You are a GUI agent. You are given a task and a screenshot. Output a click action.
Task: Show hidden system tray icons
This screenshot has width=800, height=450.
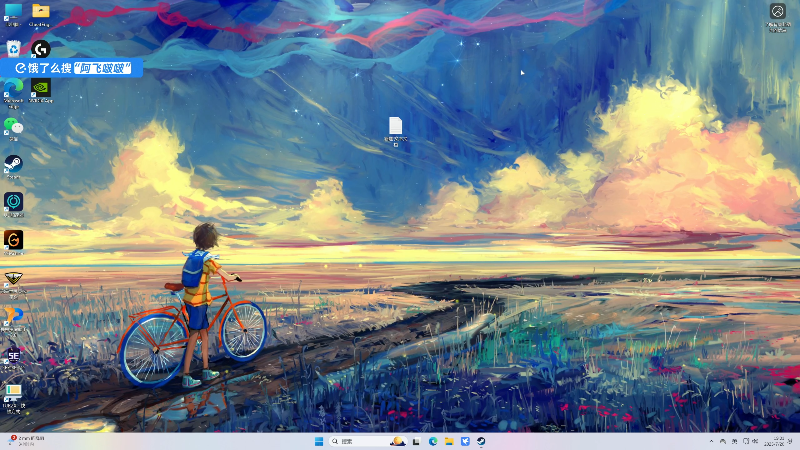tap(711, 441)
